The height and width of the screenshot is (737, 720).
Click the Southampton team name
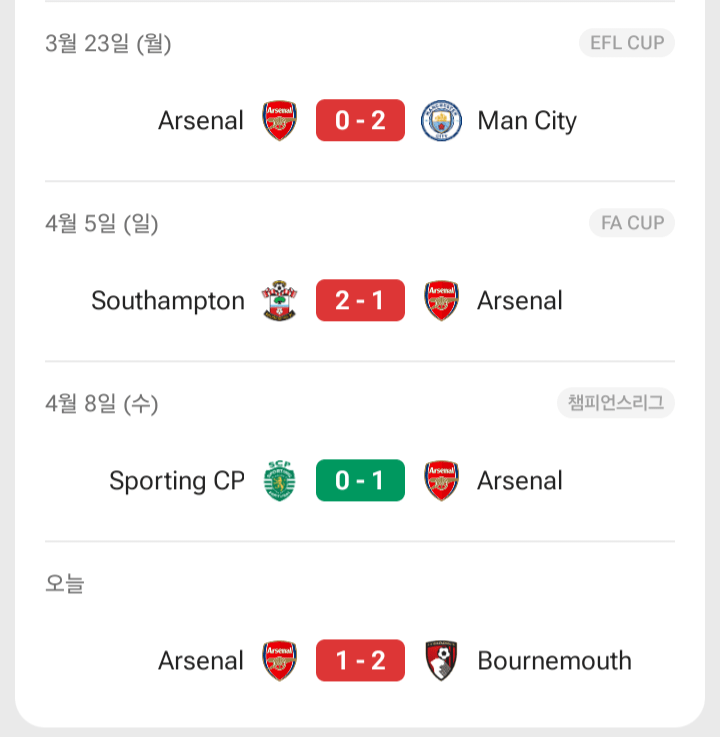tap(168, 301)
